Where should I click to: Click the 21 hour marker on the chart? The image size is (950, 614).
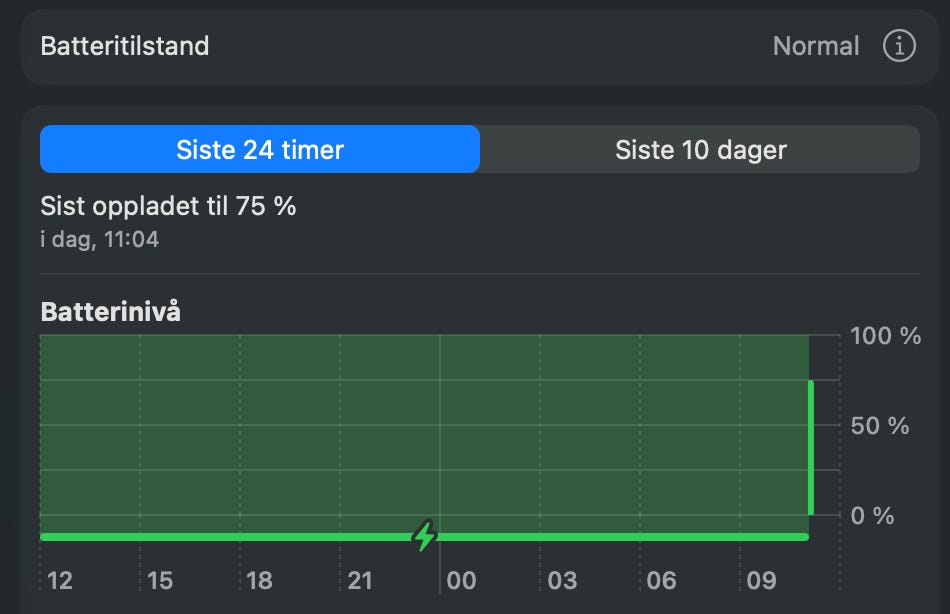pyautogui.click(x=360, y=581)
